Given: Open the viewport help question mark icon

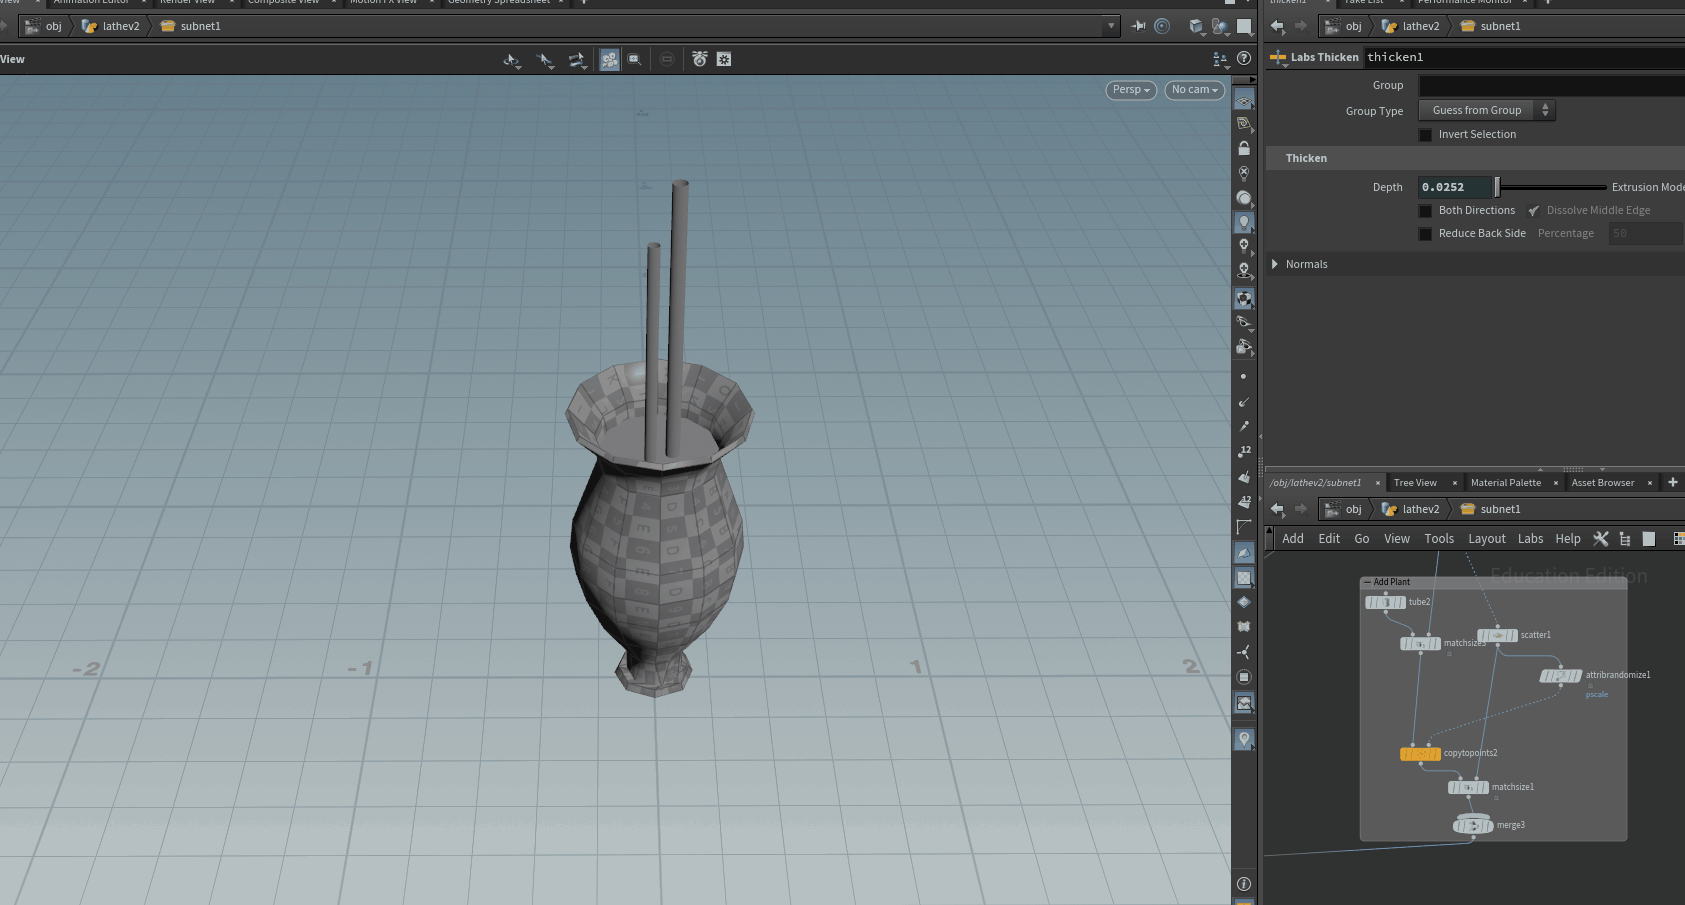Looking at the screenshot, I should pos(1244,59).
